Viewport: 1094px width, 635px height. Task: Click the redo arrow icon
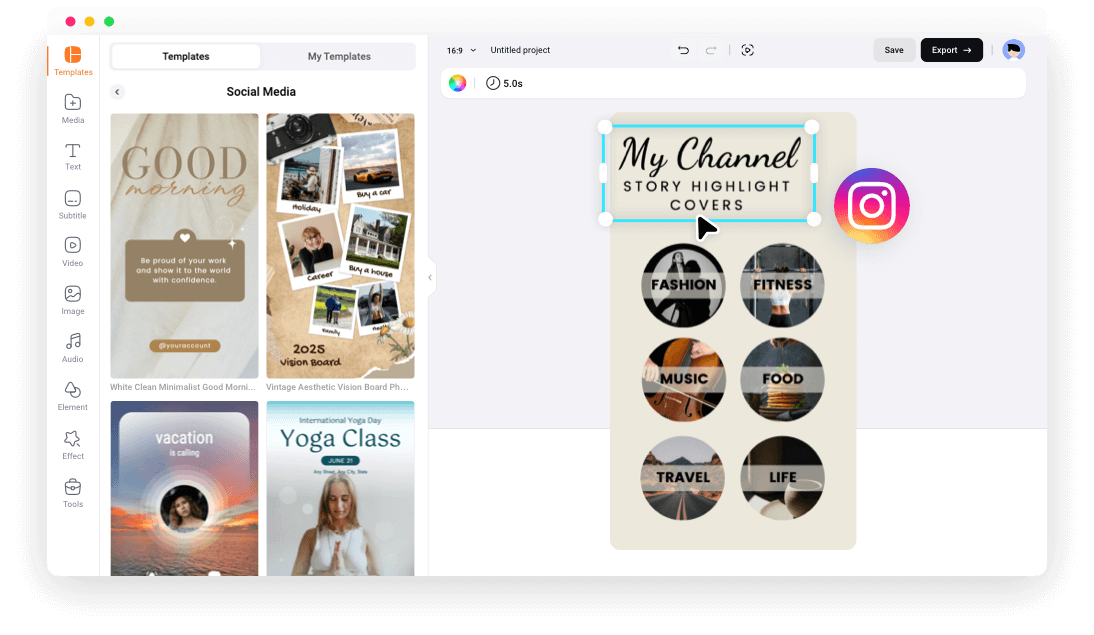click(711, 50)
